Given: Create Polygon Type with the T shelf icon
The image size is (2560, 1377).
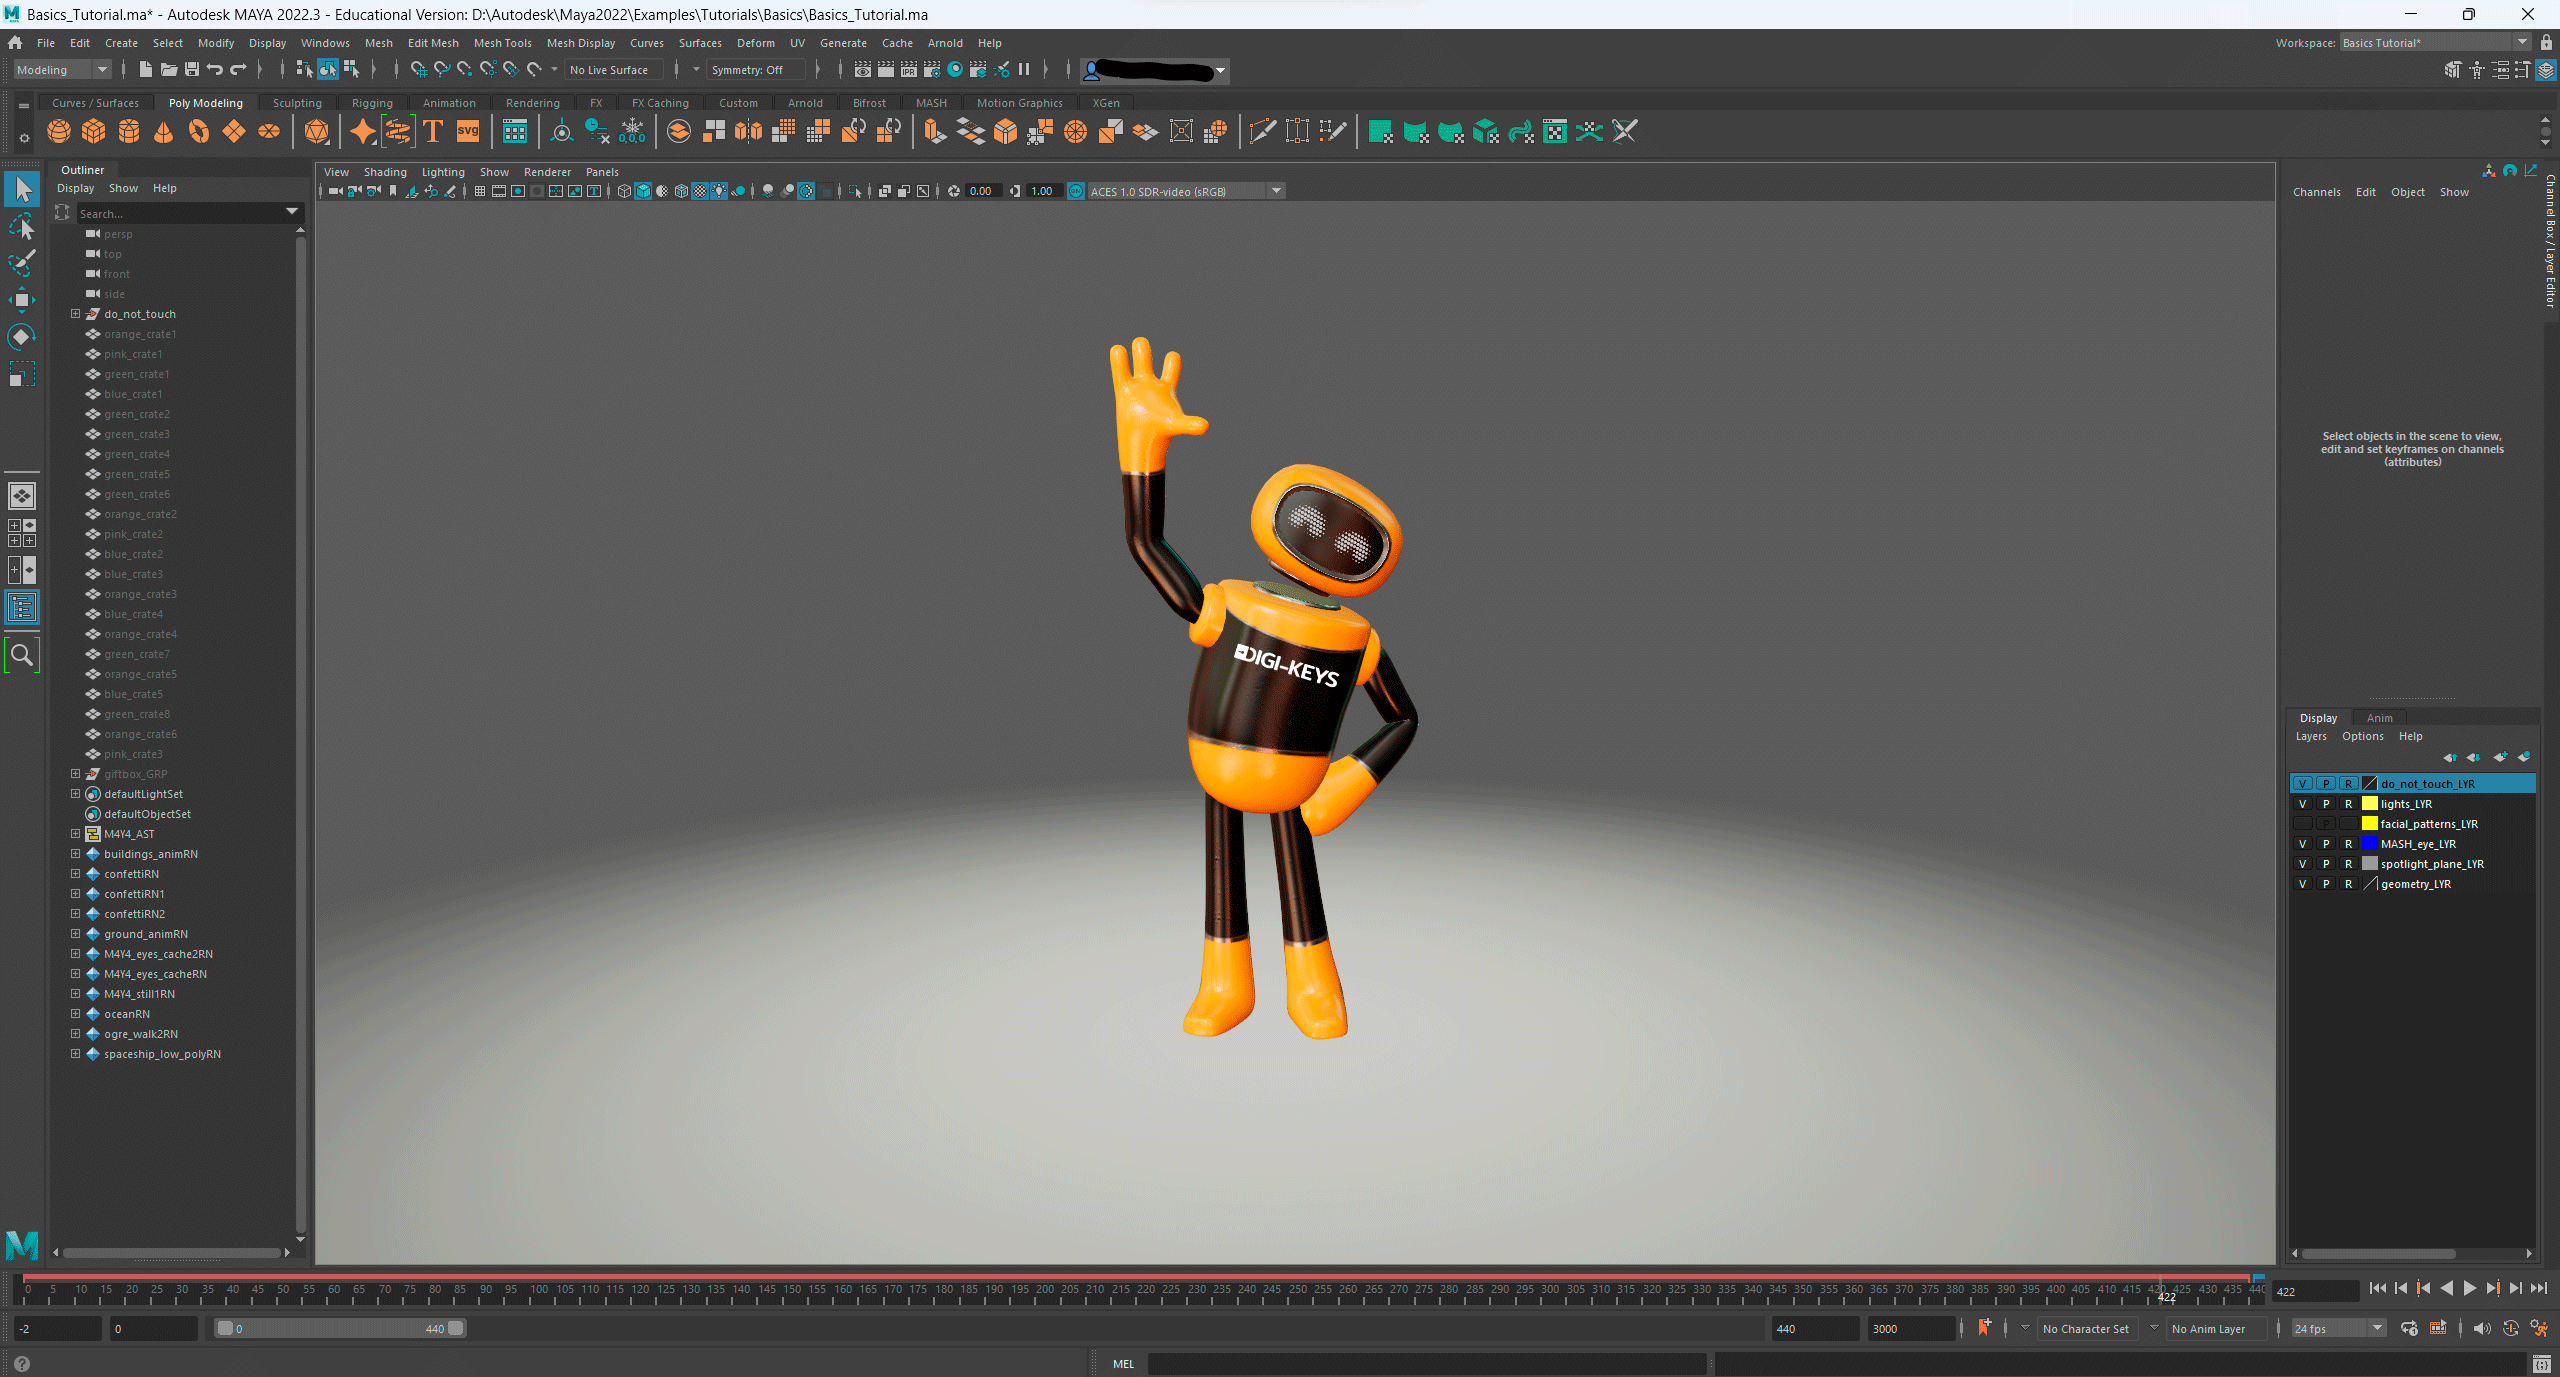Looking at the screenshot, I should coord(433,131).
